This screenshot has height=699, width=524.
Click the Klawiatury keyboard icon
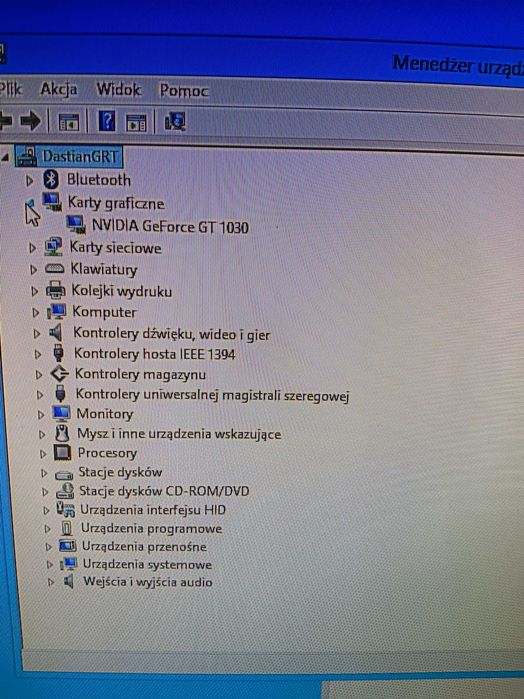point(54,268)
